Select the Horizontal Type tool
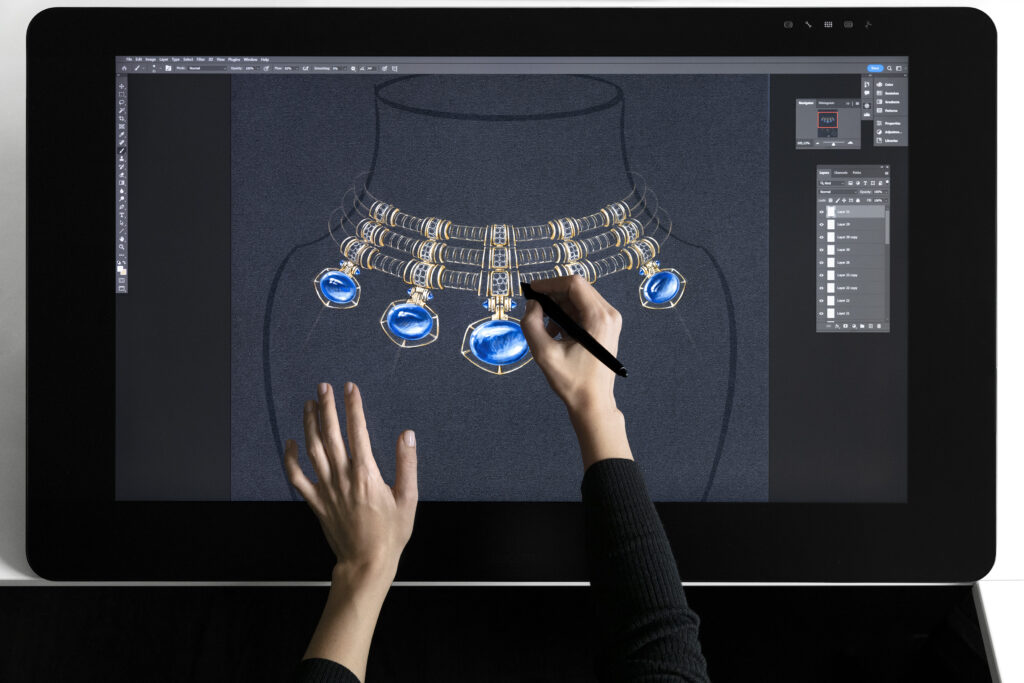Image resolution: width=1024 pixels, height=683 pixels. [122, 215]
